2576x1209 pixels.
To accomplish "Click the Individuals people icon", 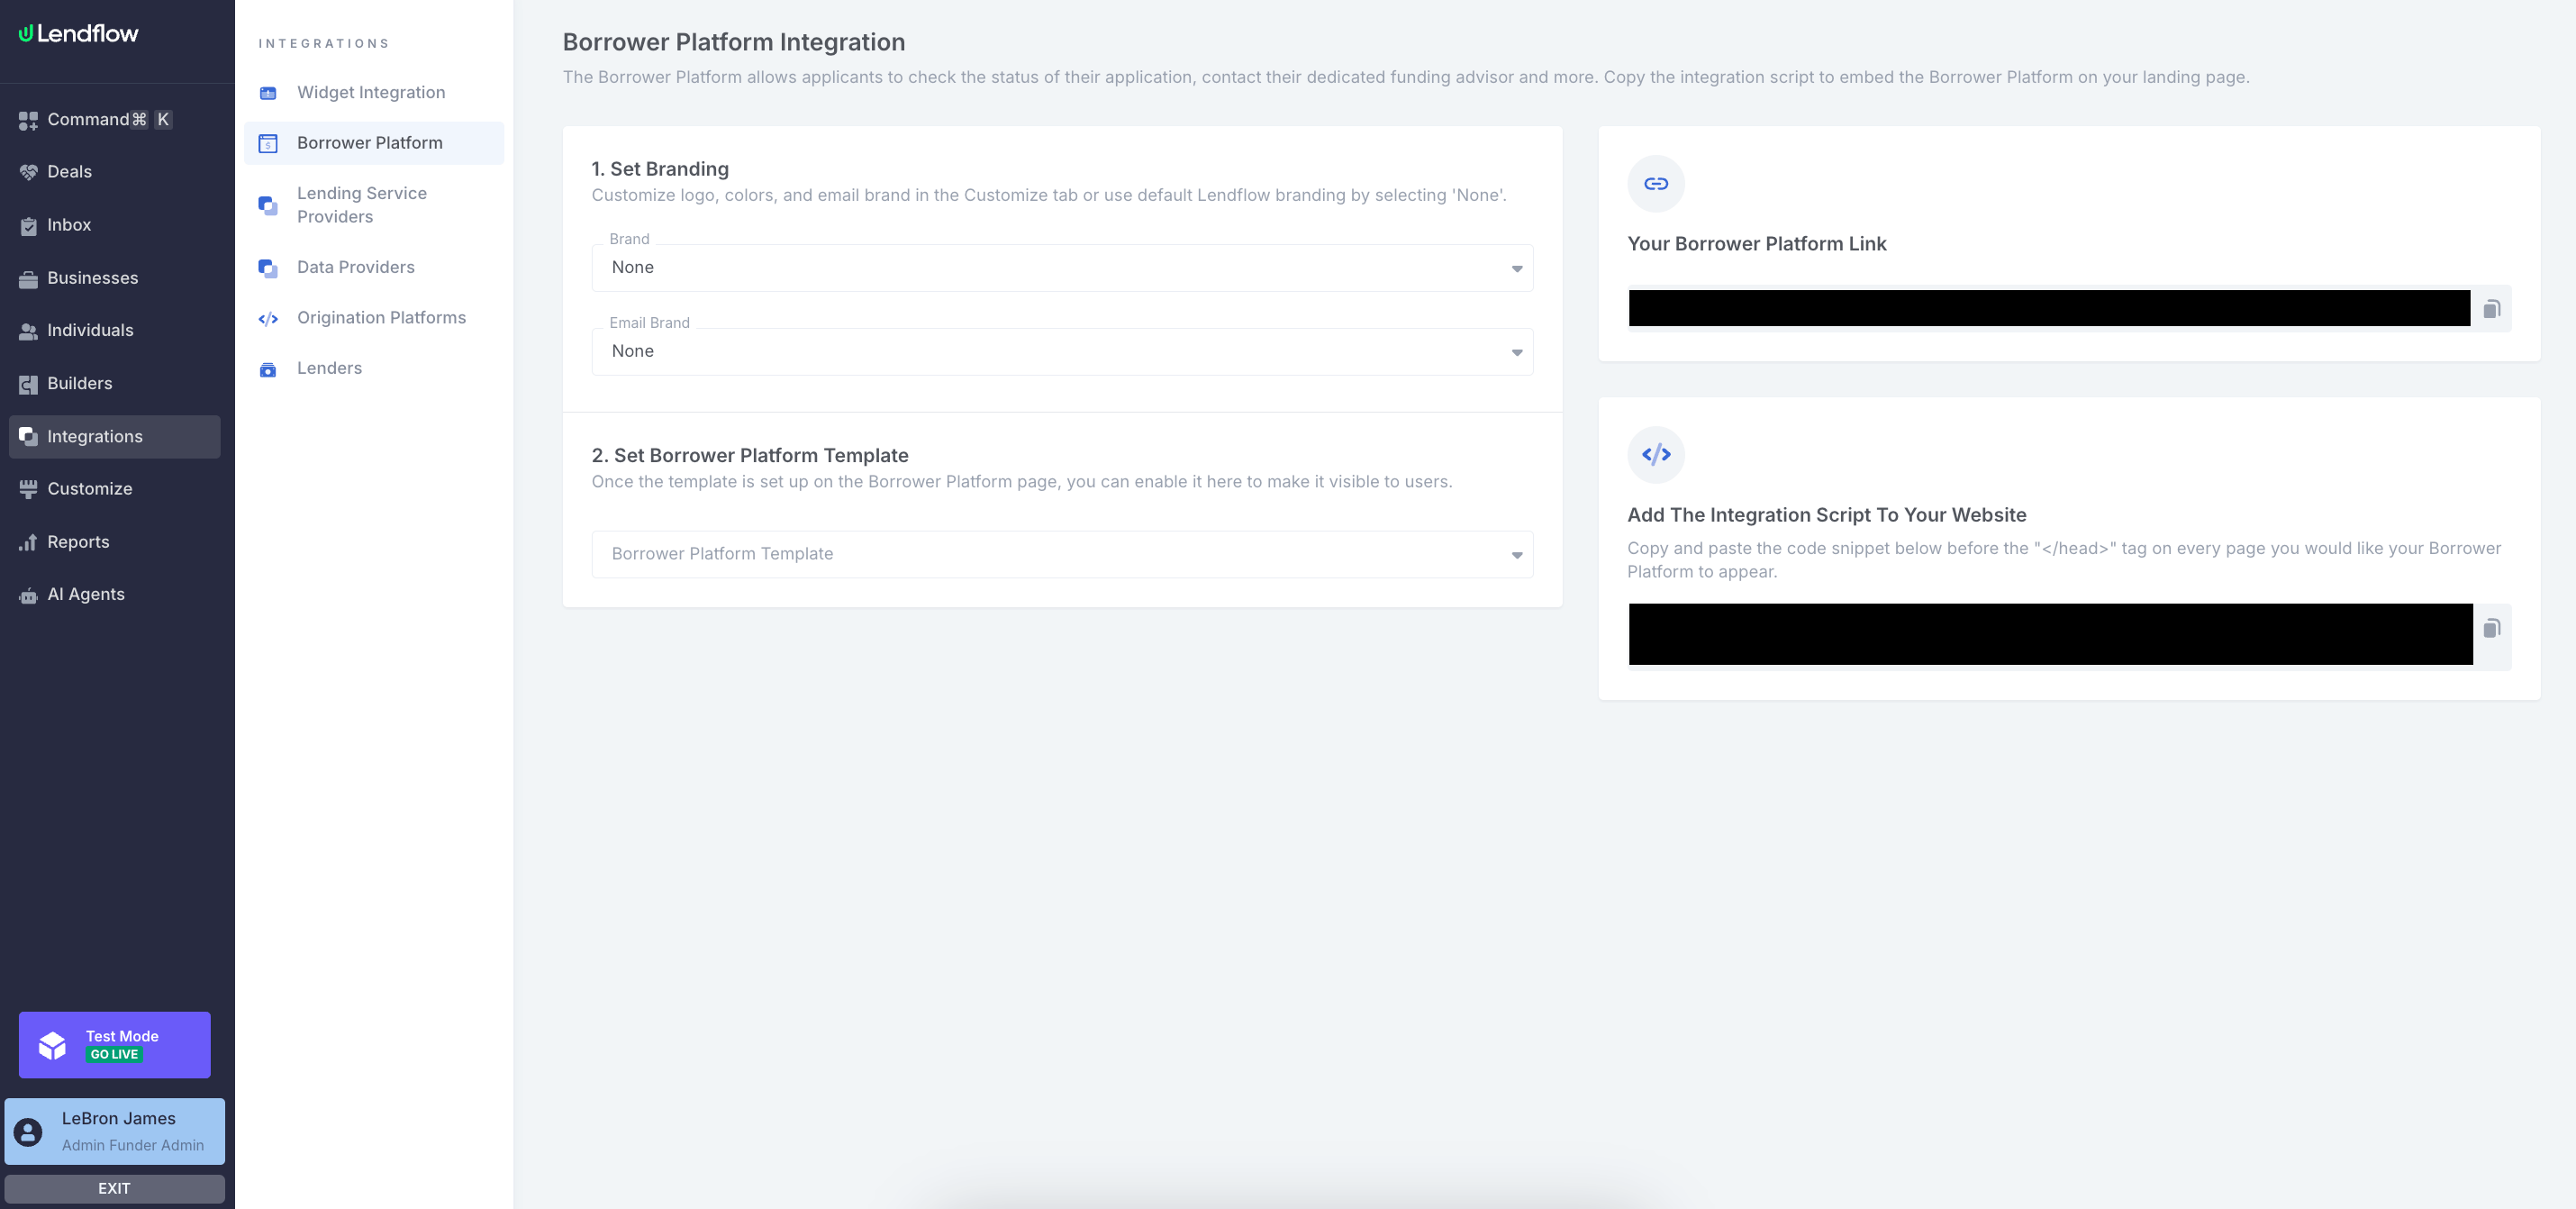I will pos(28,331).
